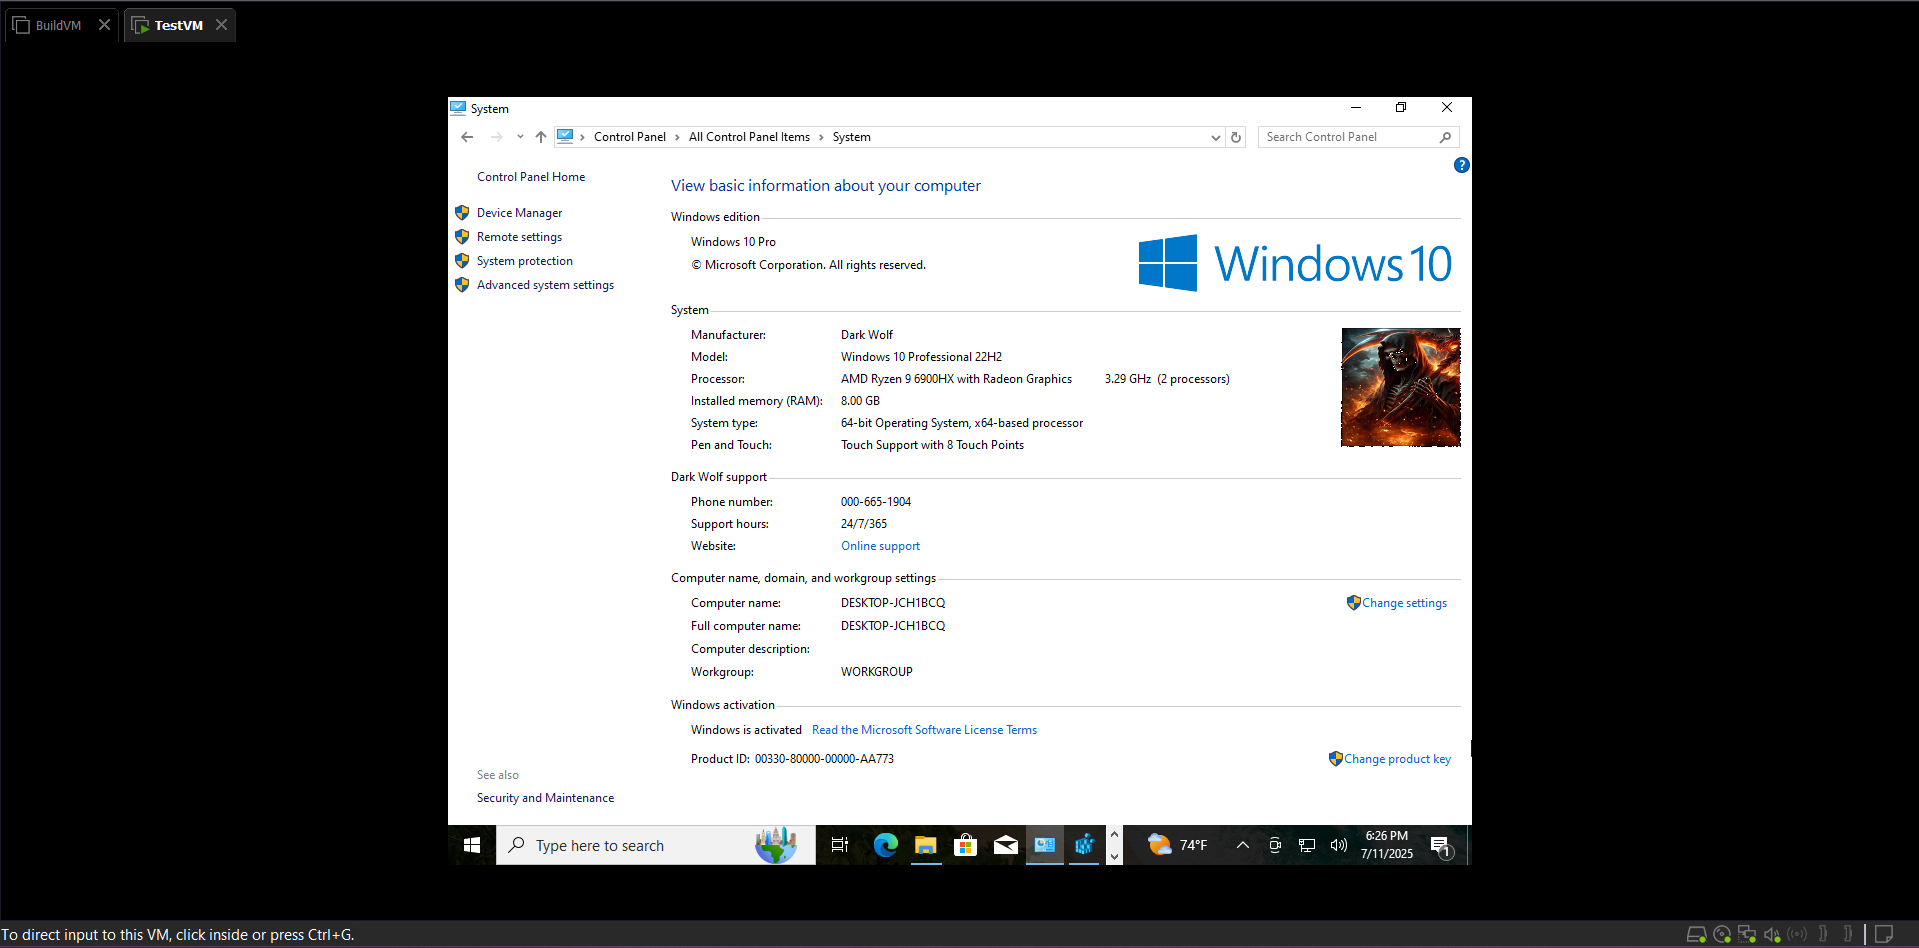Click the computer icon in address bar
The width and height of the screenshot is (1919, 948).
click(x=565, y=136)
